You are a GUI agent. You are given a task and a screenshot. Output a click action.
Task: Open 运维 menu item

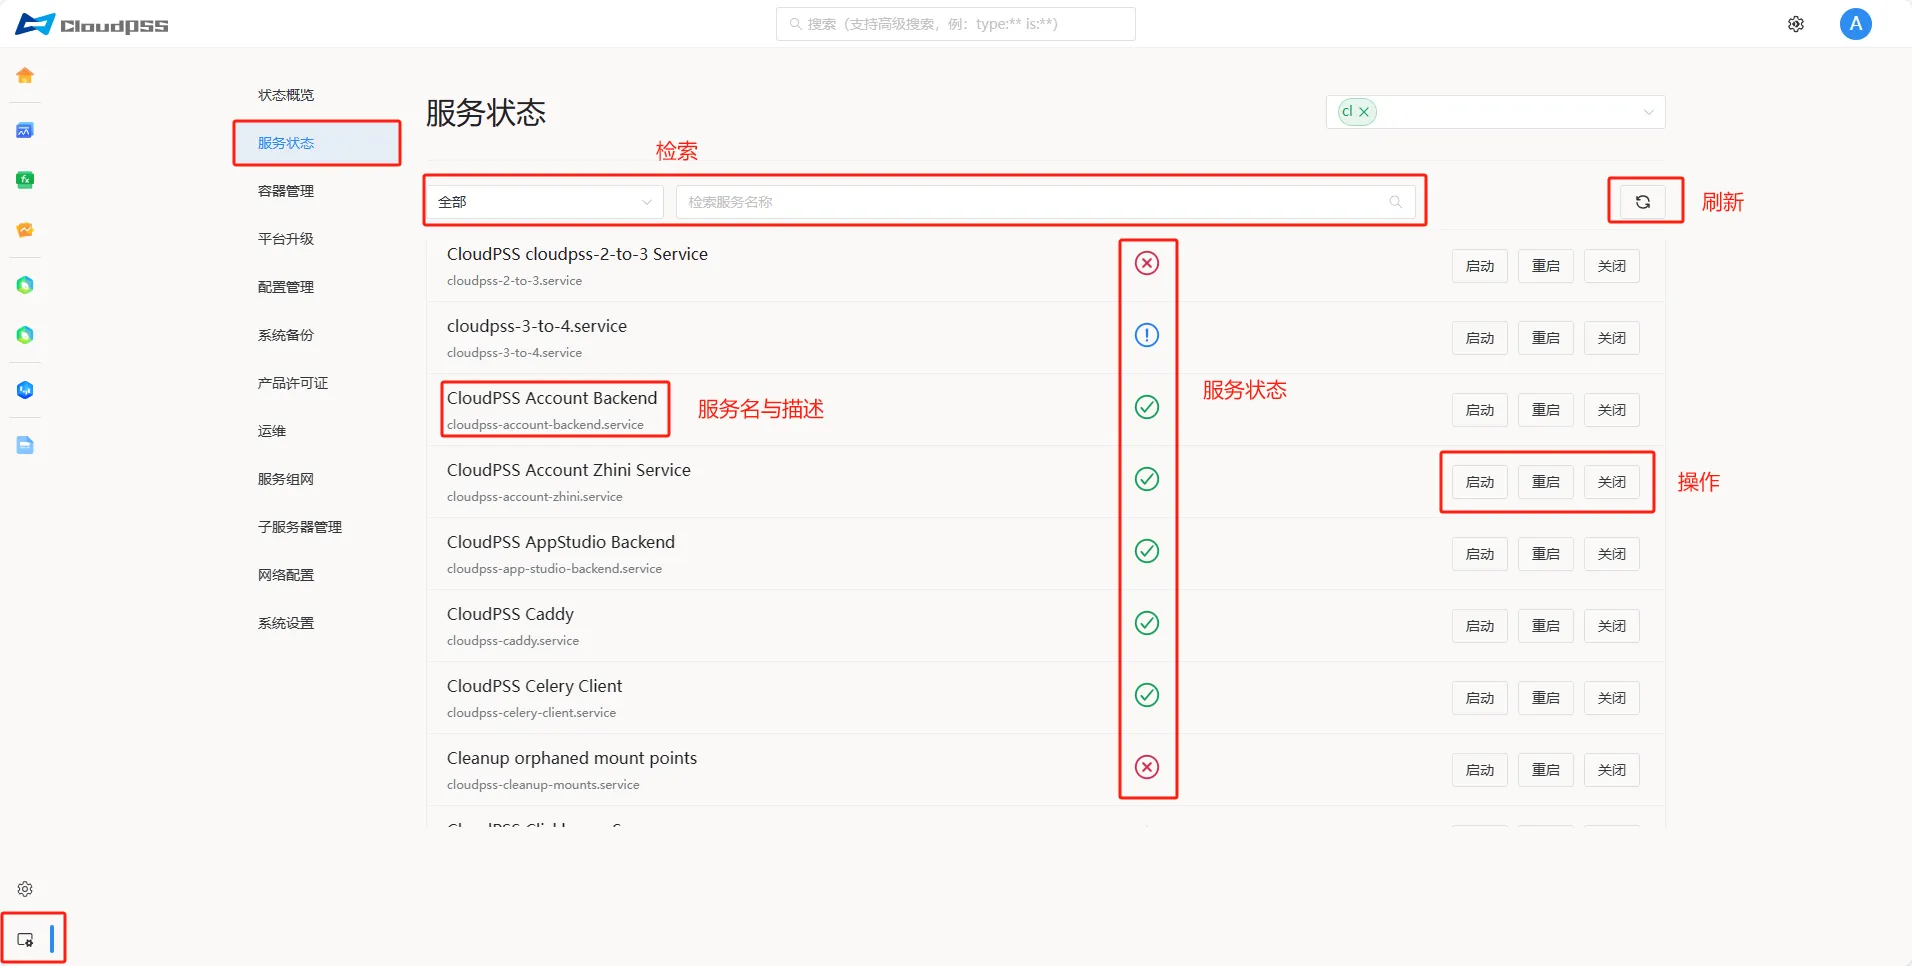(272, 431)
